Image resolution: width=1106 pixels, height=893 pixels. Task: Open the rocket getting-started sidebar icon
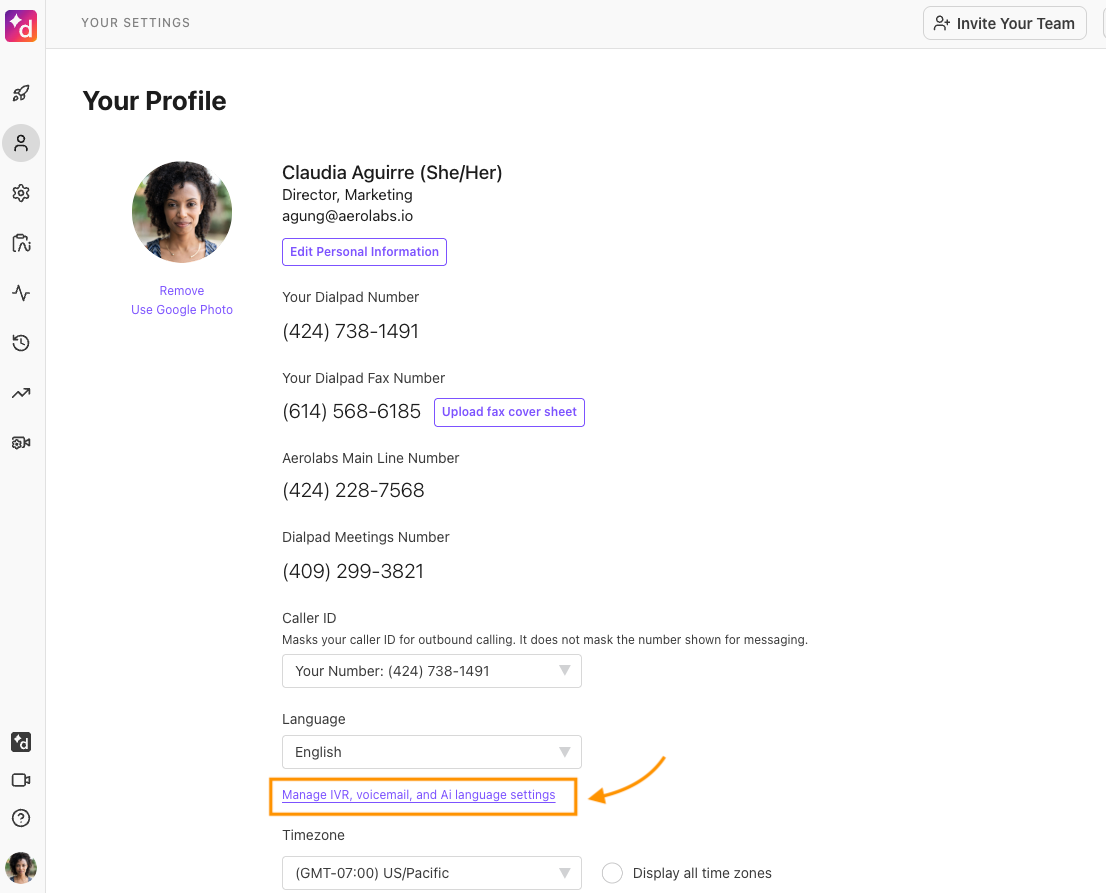tap(21, 93)
